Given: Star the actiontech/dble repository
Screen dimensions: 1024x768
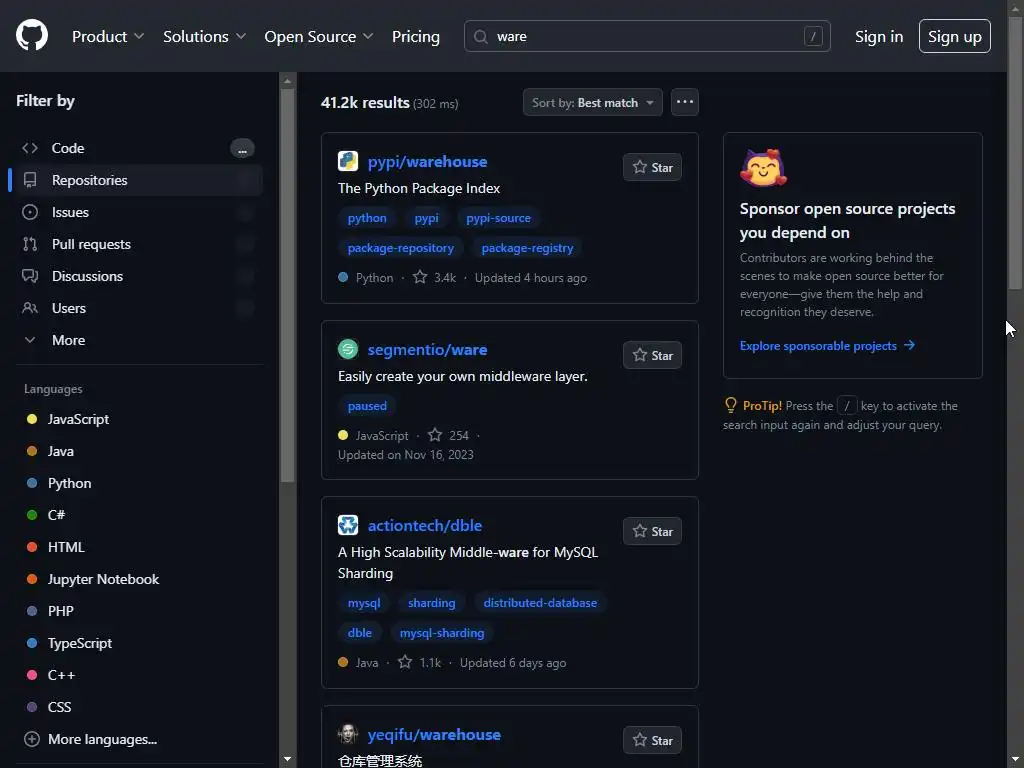Looking at the screenshot, I should pyautogui.click(x=652, y=532).
